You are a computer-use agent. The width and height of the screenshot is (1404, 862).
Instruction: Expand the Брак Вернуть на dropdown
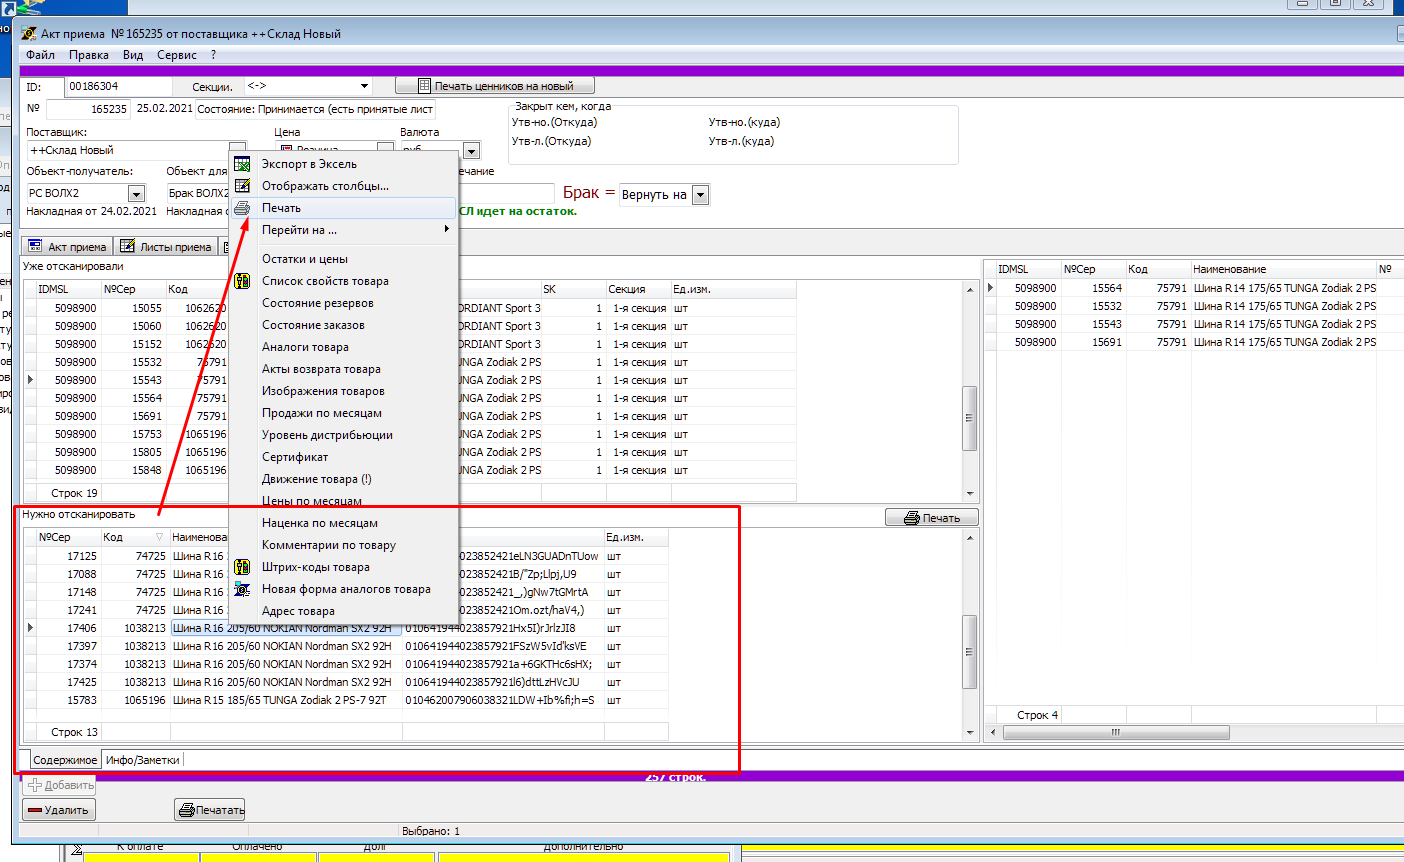tap(700, 195)
